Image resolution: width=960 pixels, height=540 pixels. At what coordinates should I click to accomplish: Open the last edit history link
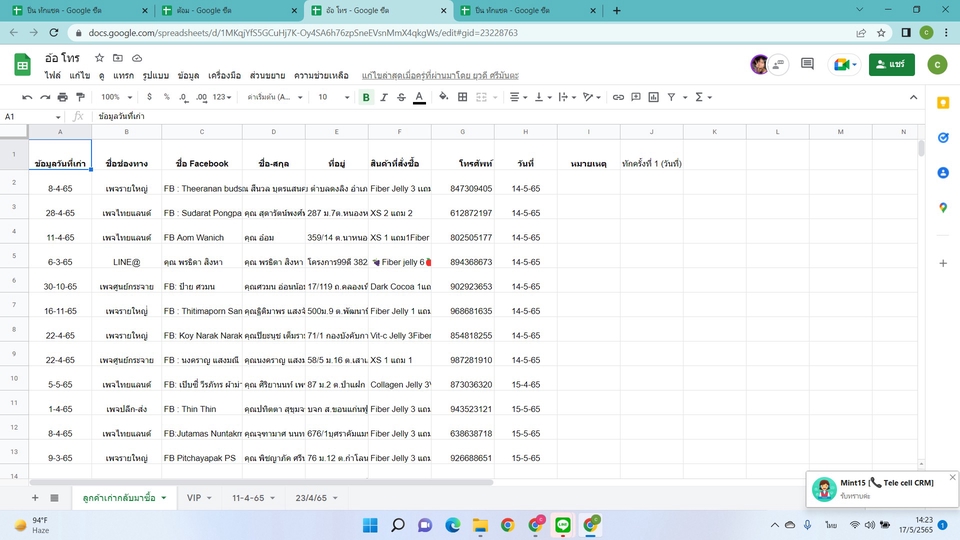(x=440, y=75)
